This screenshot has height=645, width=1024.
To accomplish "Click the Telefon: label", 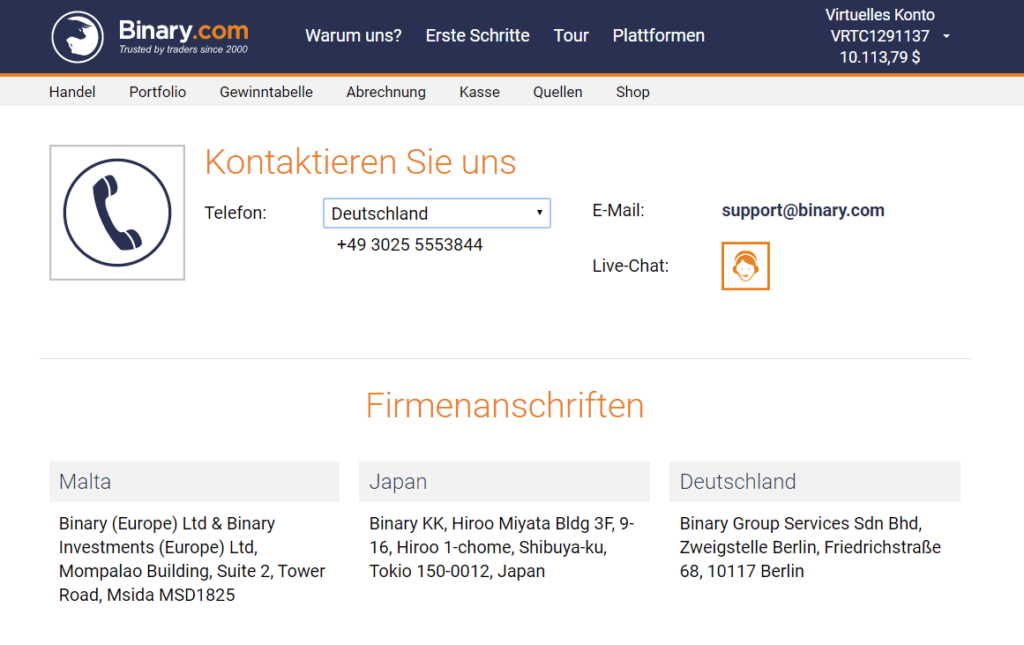I will tap(235, 213).
